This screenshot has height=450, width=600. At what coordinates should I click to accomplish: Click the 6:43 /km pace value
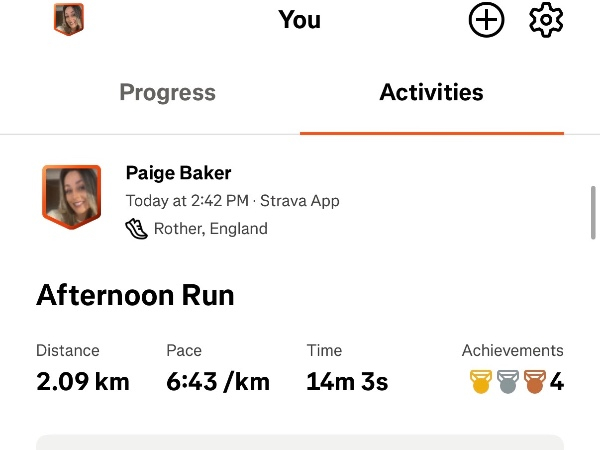tap(217, 381)
